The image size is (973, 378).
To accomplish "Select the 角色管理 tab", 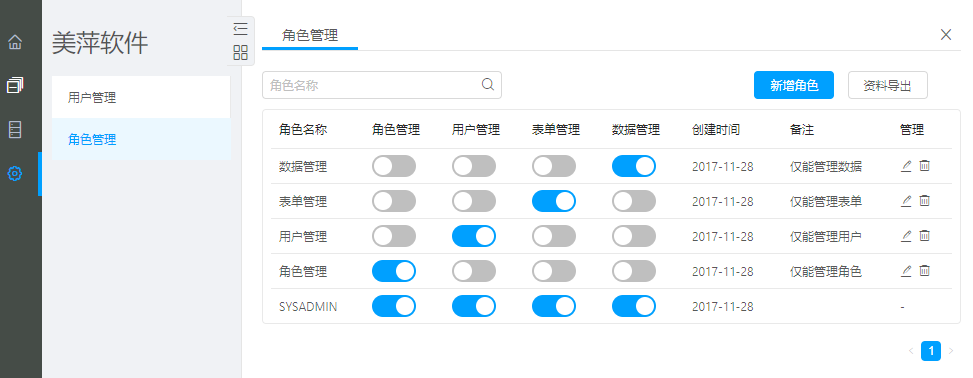I will [x=310, y=35].
